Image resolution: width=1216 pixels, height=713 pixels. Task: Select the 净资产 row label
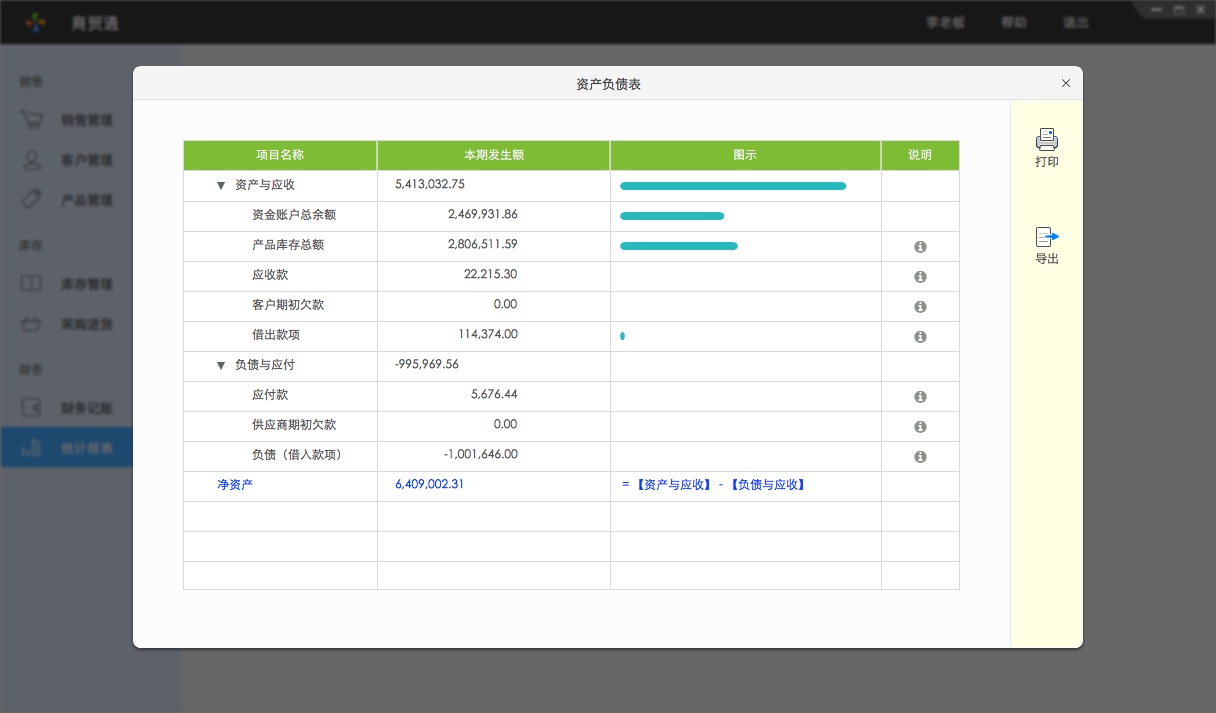pyautogui.click(x=235, y=484)
